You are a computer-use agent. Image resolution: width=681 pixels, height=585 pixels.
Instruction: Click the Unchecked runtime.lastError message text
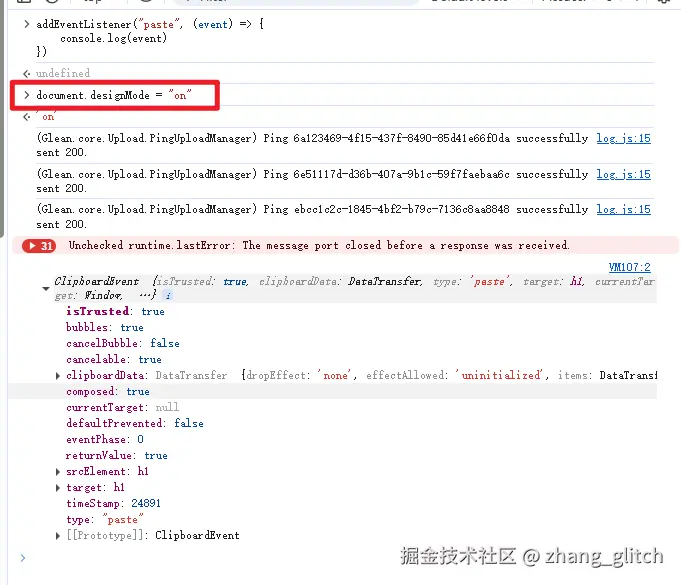tap(319, 246)
